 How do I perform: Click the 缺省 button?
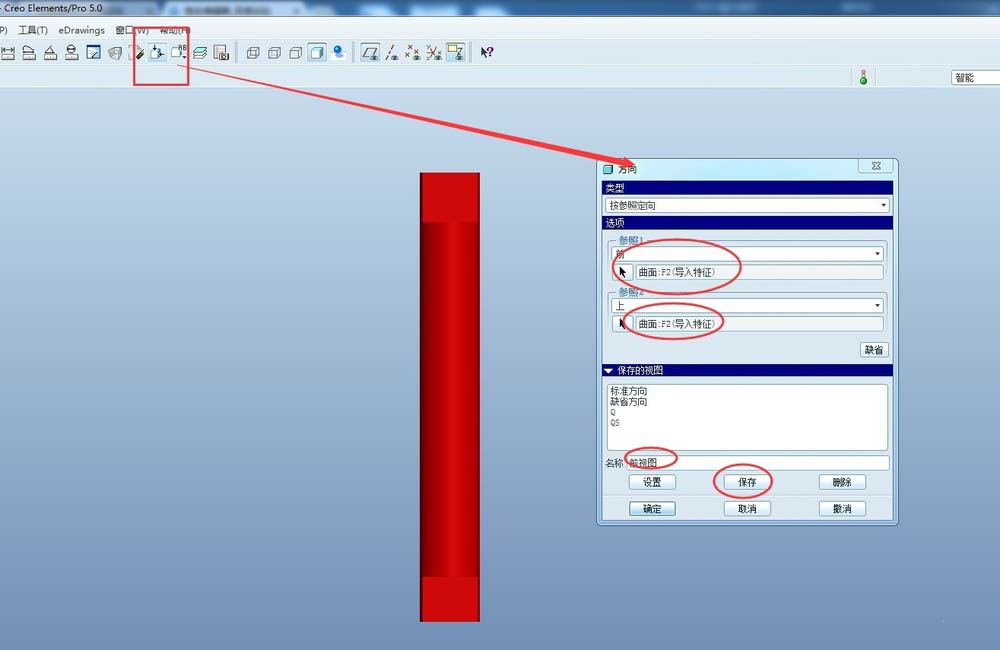(874, 350)
